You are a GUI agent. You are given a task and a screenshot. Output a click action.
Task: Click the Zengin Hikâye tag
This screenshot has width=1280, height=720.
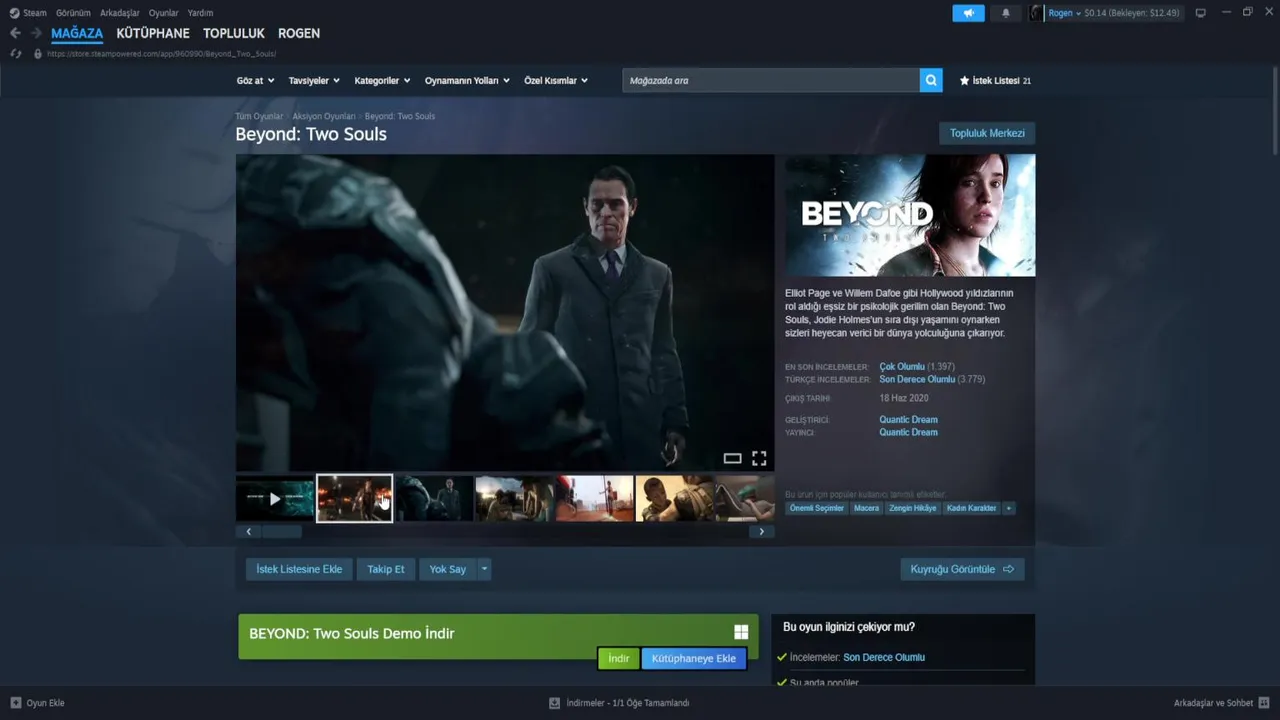(x=913, y=508)
